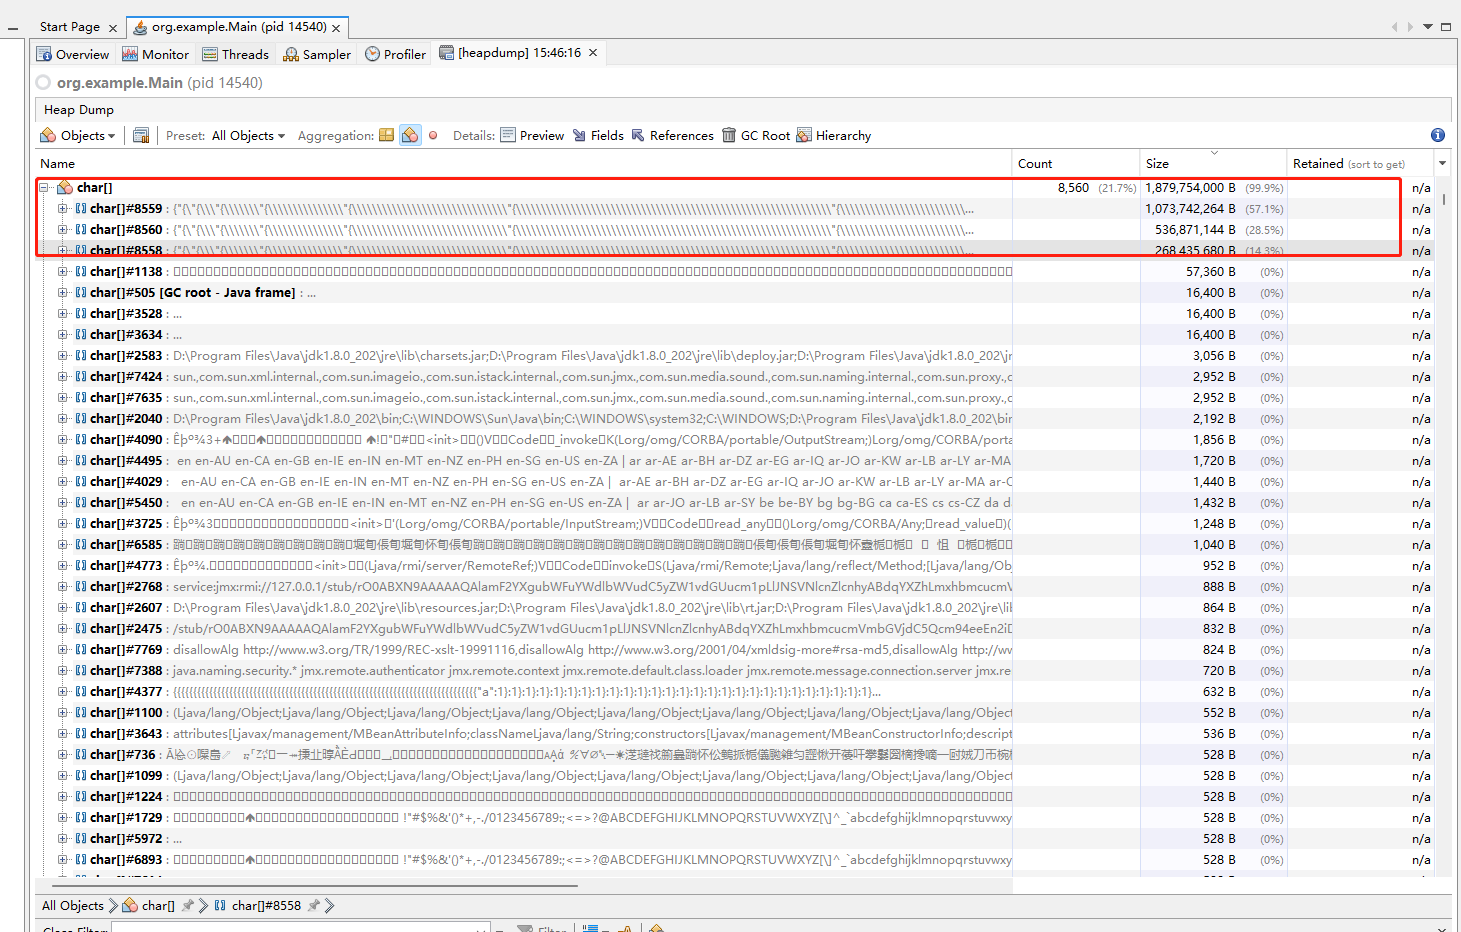Collapse the char[] class node

44,187
